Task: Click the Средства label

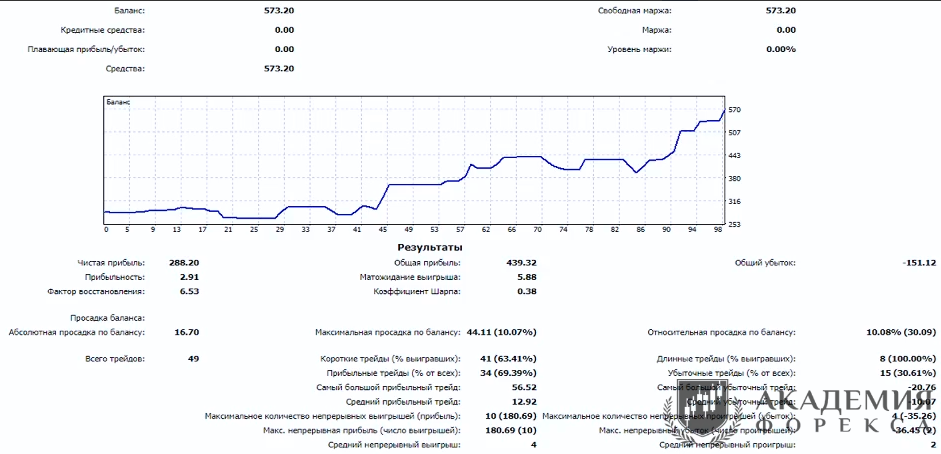Action: (125, 68)
